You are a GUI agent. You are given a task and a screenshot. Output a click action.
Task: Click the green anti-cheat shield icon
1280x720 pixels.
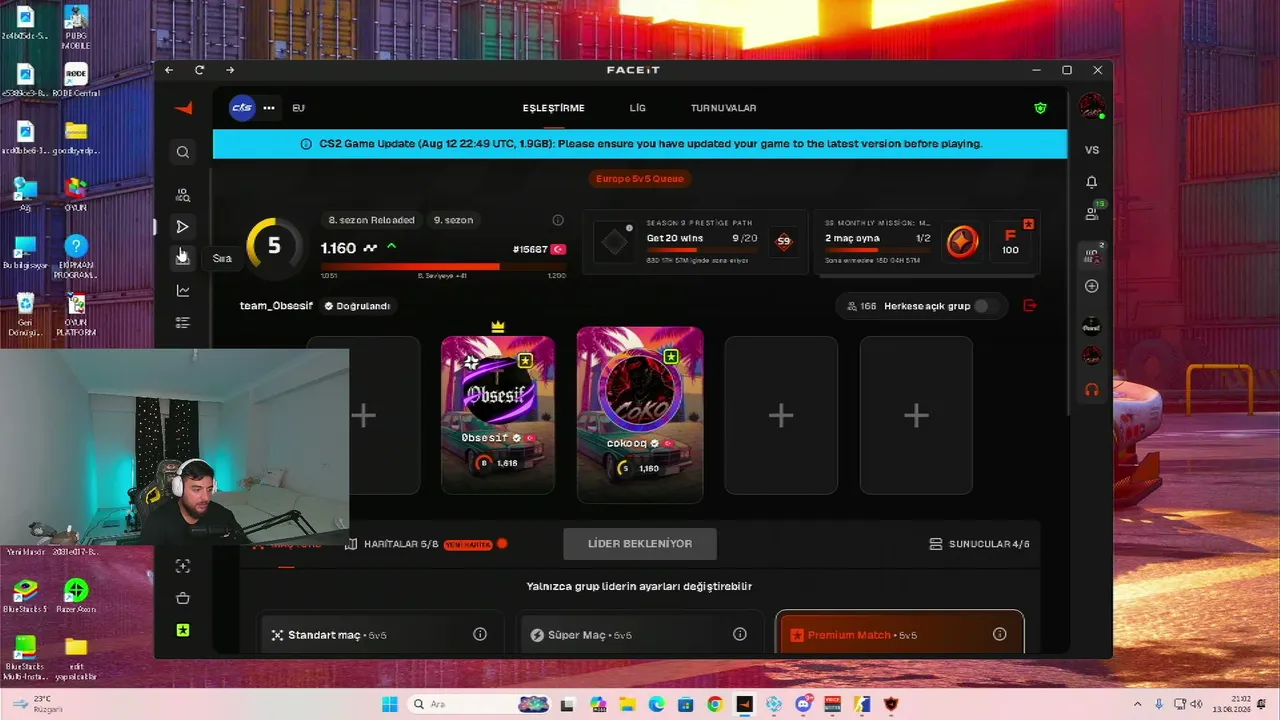click(1040, 108)
